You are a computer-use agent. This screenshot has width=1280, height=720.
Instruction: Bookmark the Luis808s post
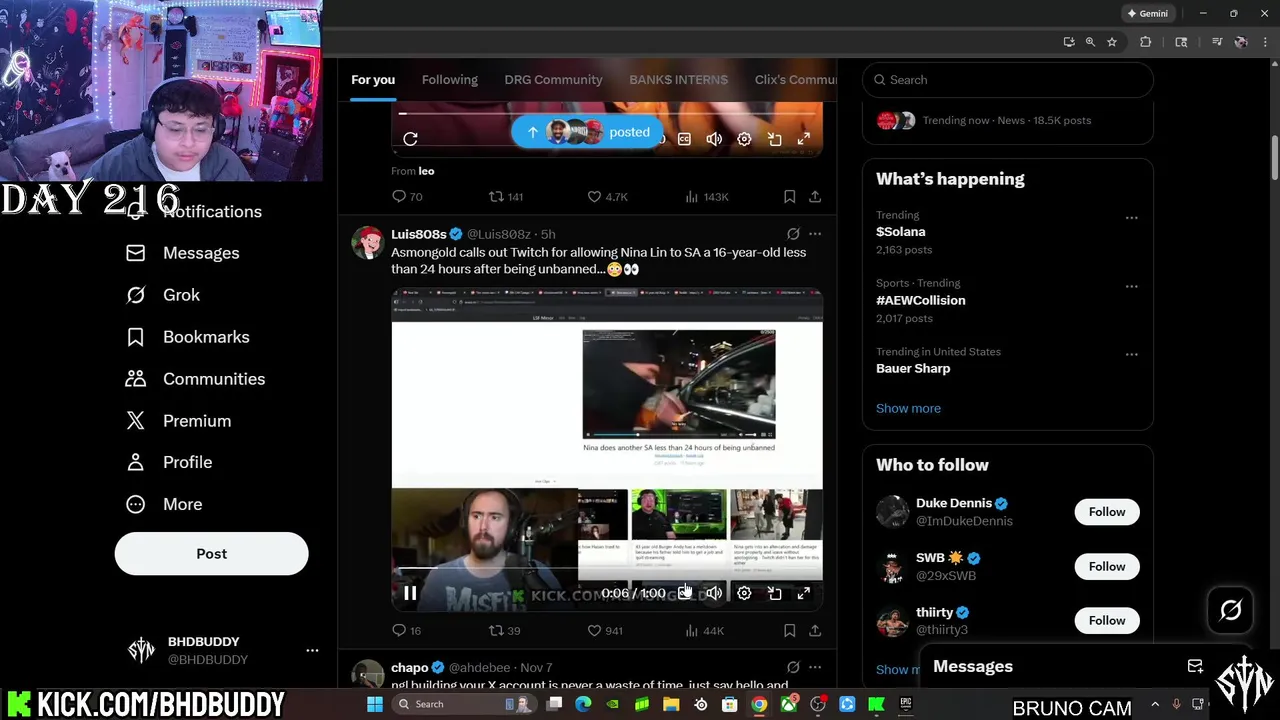(x=789, y=631)
